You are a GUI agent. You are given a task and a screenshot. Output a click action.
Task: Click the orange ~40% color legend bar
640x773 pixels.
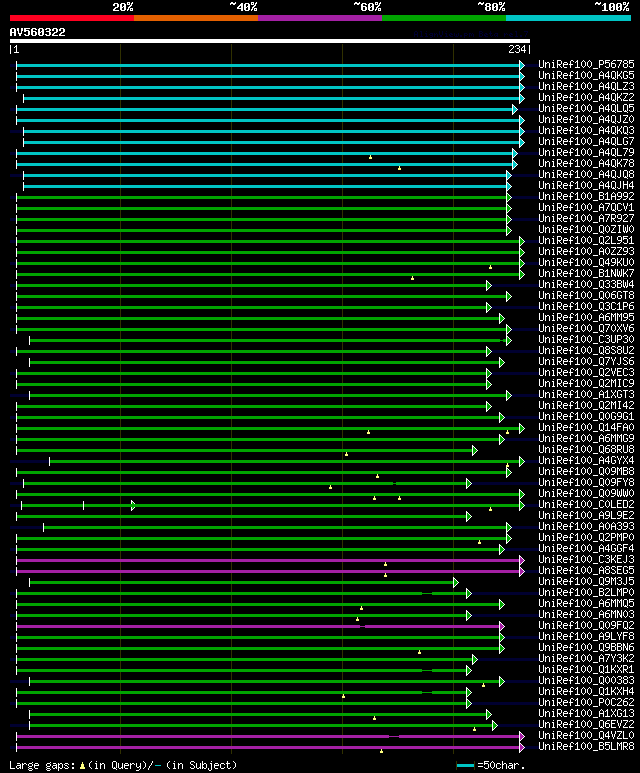pyautogui.click(x=196, y=18)
